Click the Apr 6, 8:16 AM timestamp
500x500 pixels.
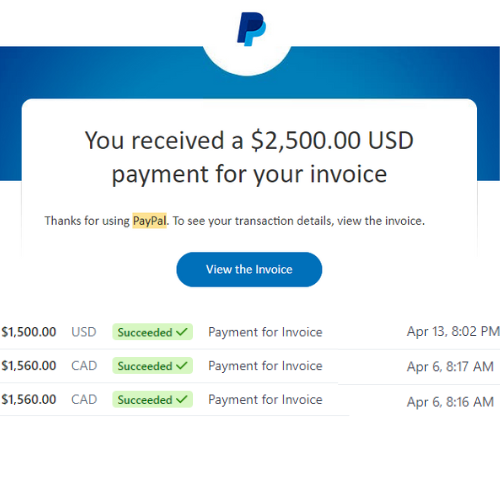450,402
